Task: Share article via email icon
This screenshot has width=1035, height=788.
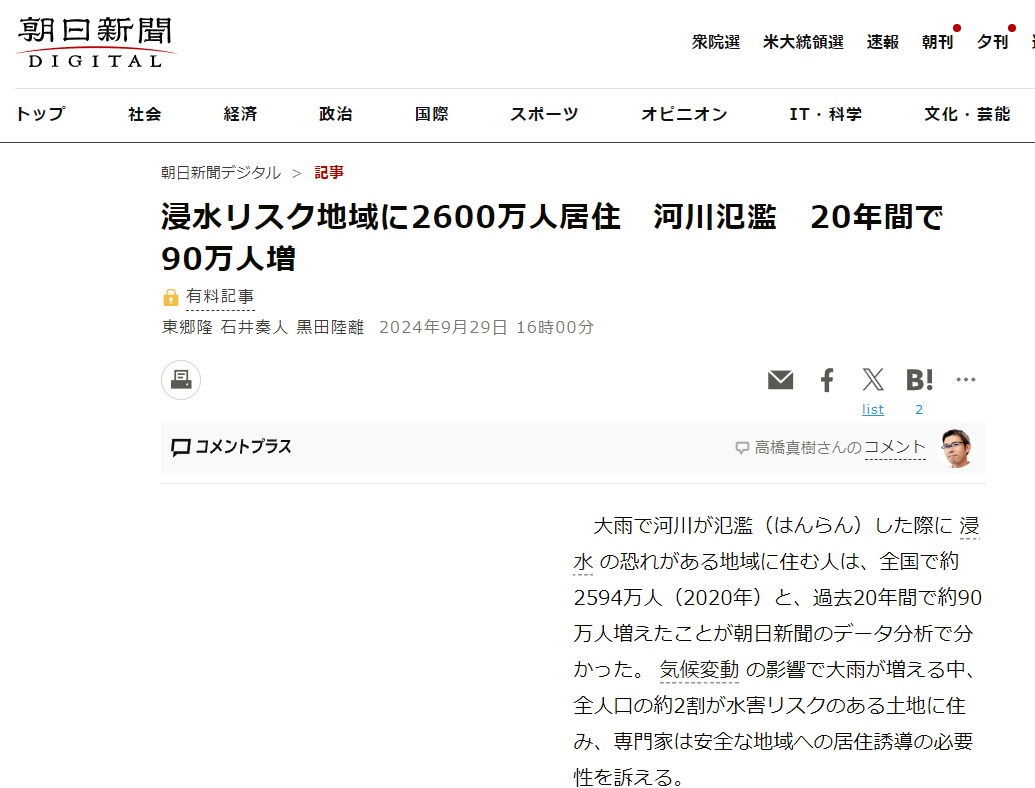Action: click(780, 380)
